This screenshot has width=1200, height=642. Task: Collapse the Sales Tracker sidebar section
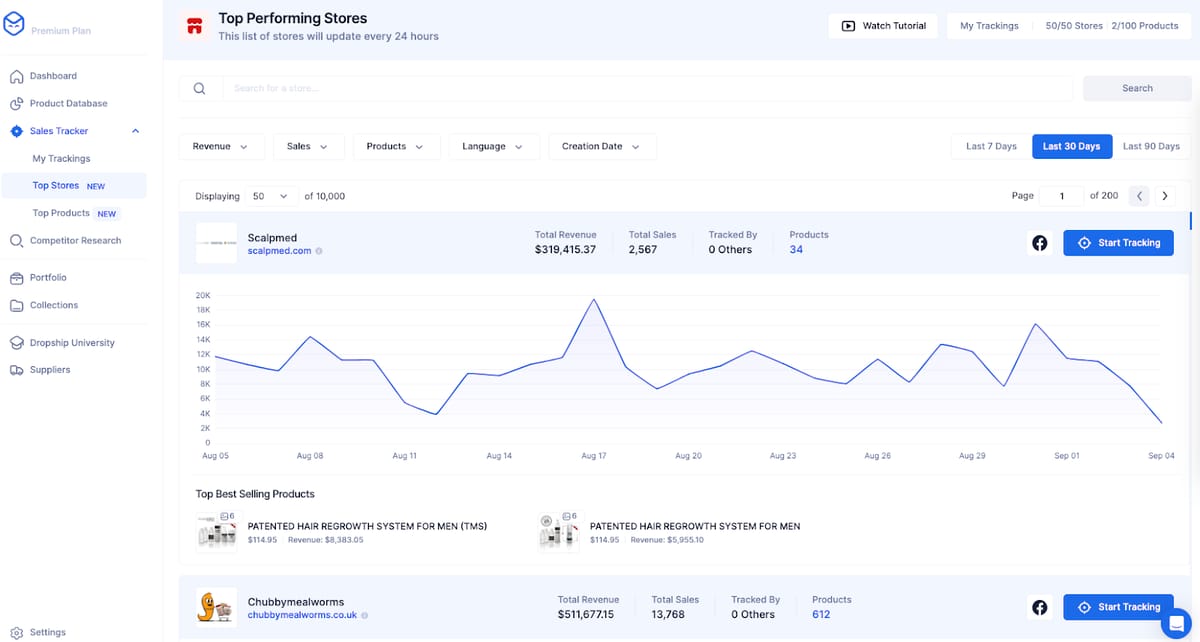(x=135, y=131)
